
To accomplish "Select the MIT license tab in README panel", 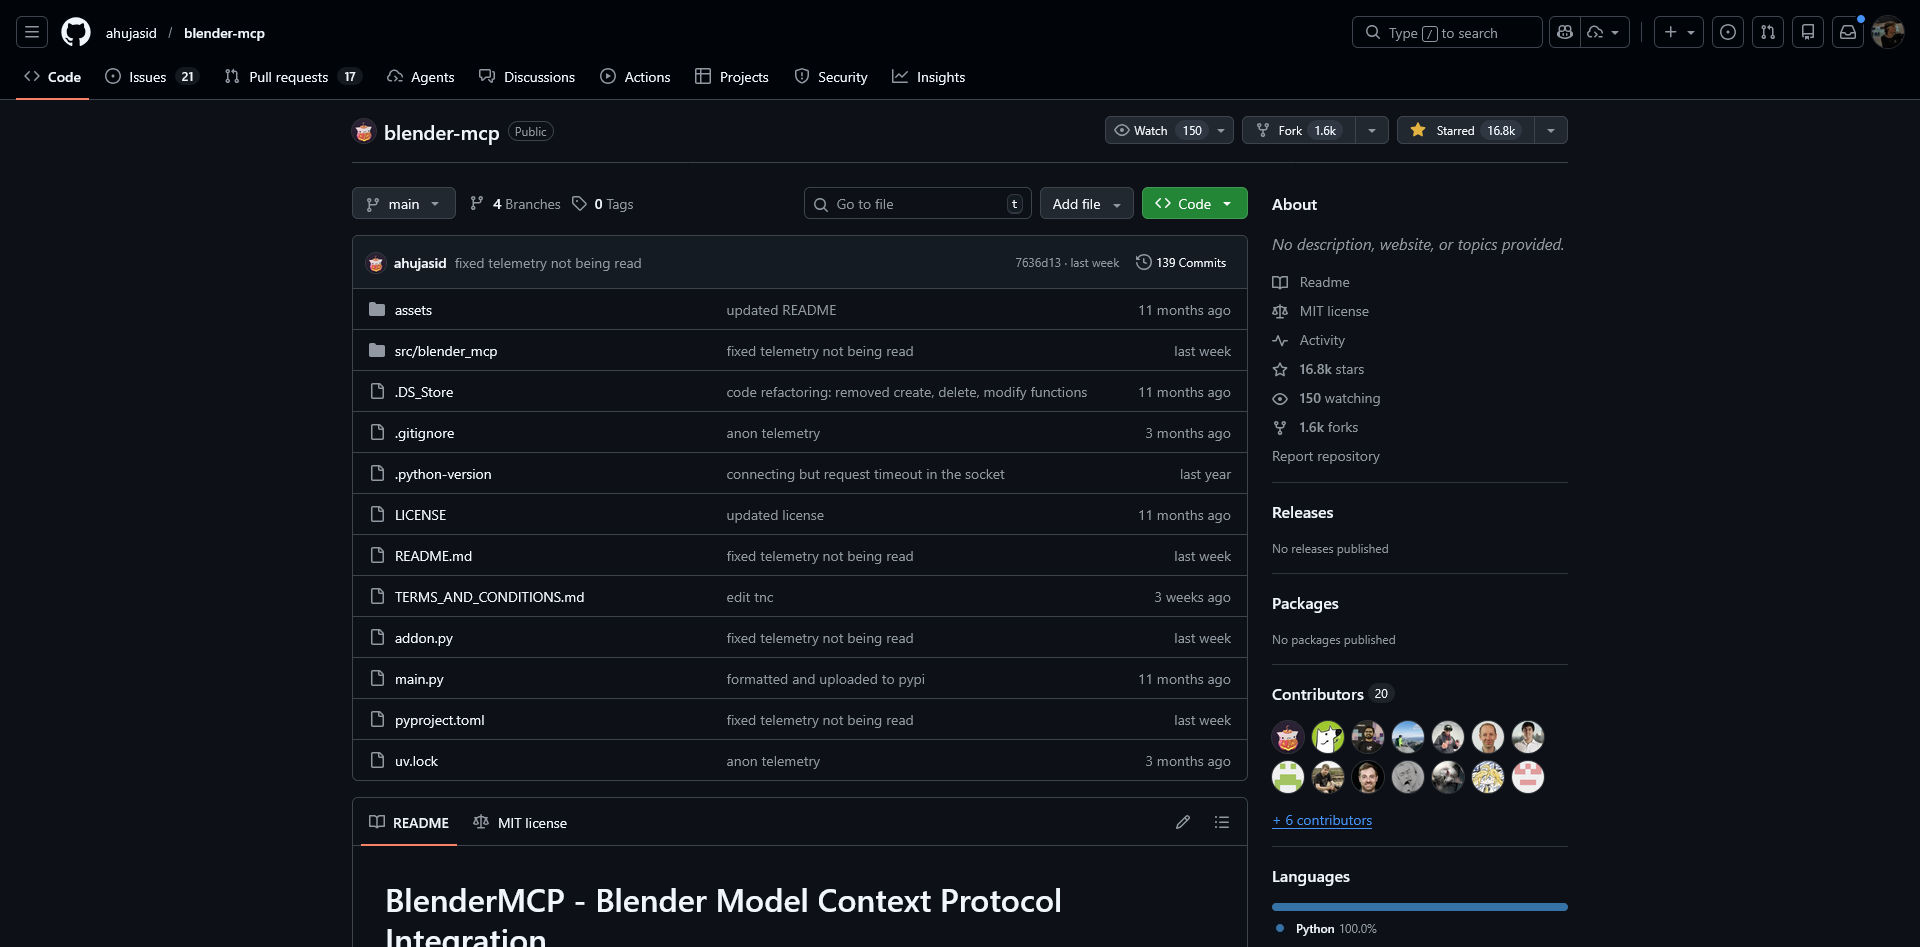I will 520,822.
